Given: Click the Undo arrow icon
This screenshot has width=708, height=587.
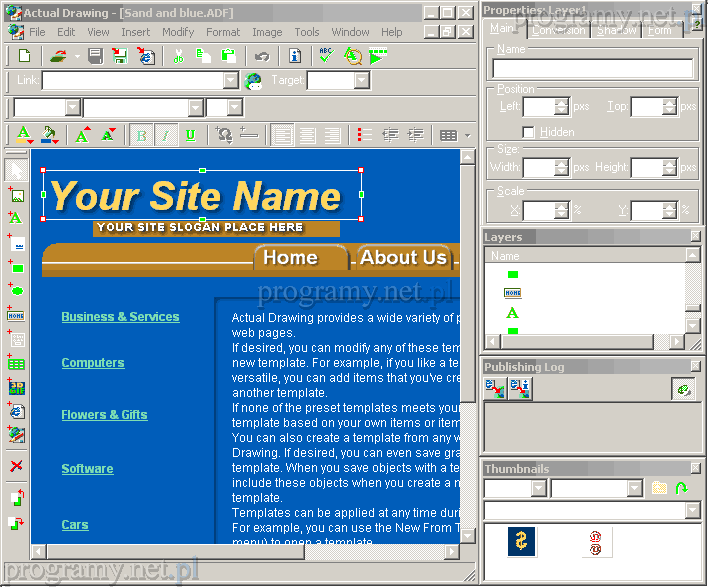Looking at the screenshot, I should [x=262, y=56].
